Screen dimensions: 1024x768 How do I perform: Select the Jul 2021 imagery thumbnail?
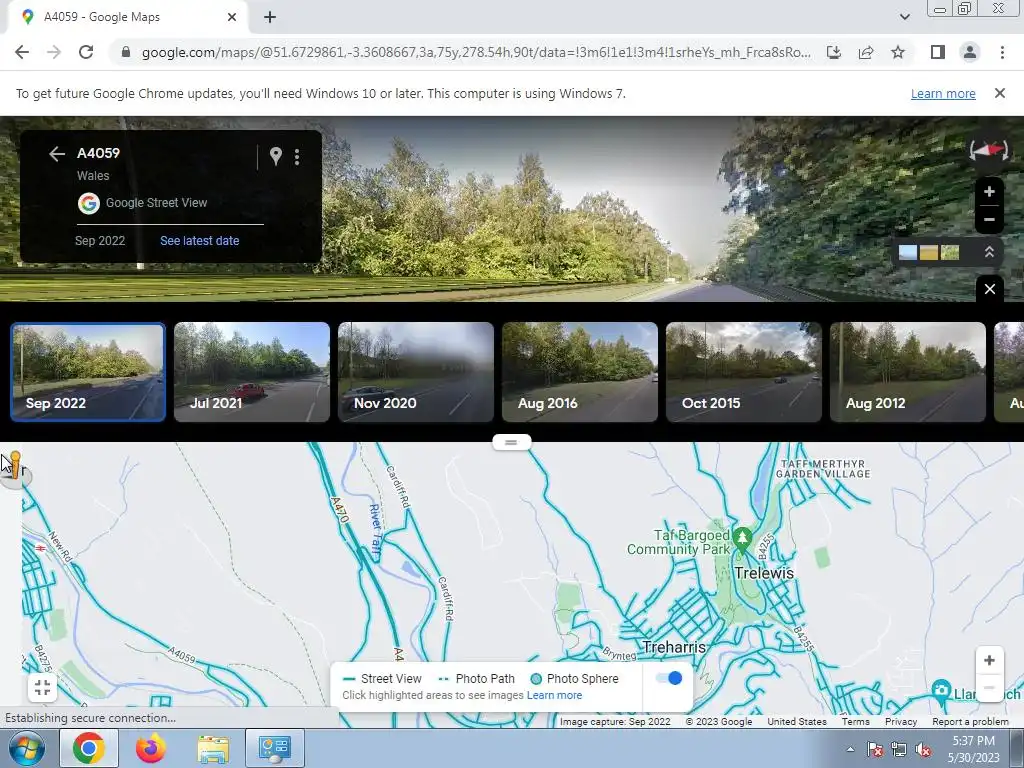pyautogui.click(x=252, y=372)
